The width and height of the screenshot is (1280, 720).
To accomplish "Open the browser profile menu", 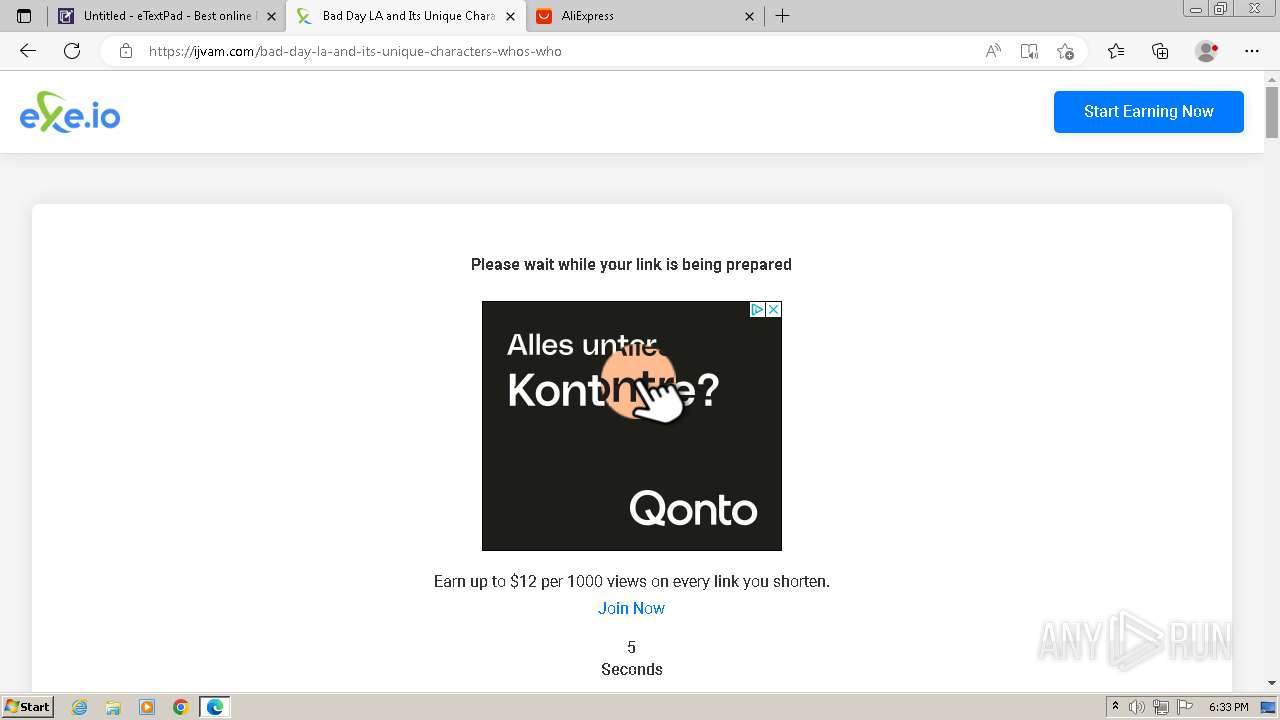I will 1206,51.
